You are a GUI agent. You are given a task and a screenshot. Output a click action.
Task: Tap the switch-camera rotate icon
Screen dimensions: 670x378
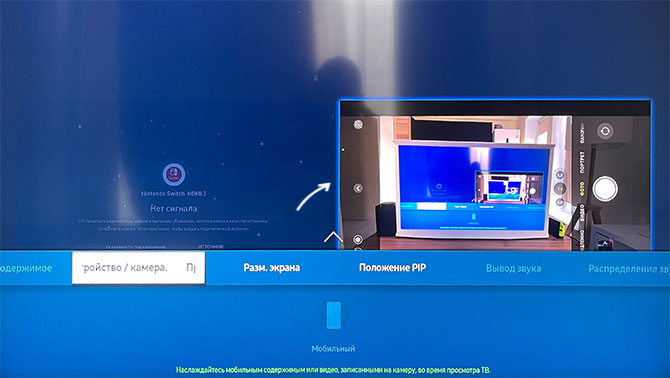pyautogui.click(x=605, y=131)
